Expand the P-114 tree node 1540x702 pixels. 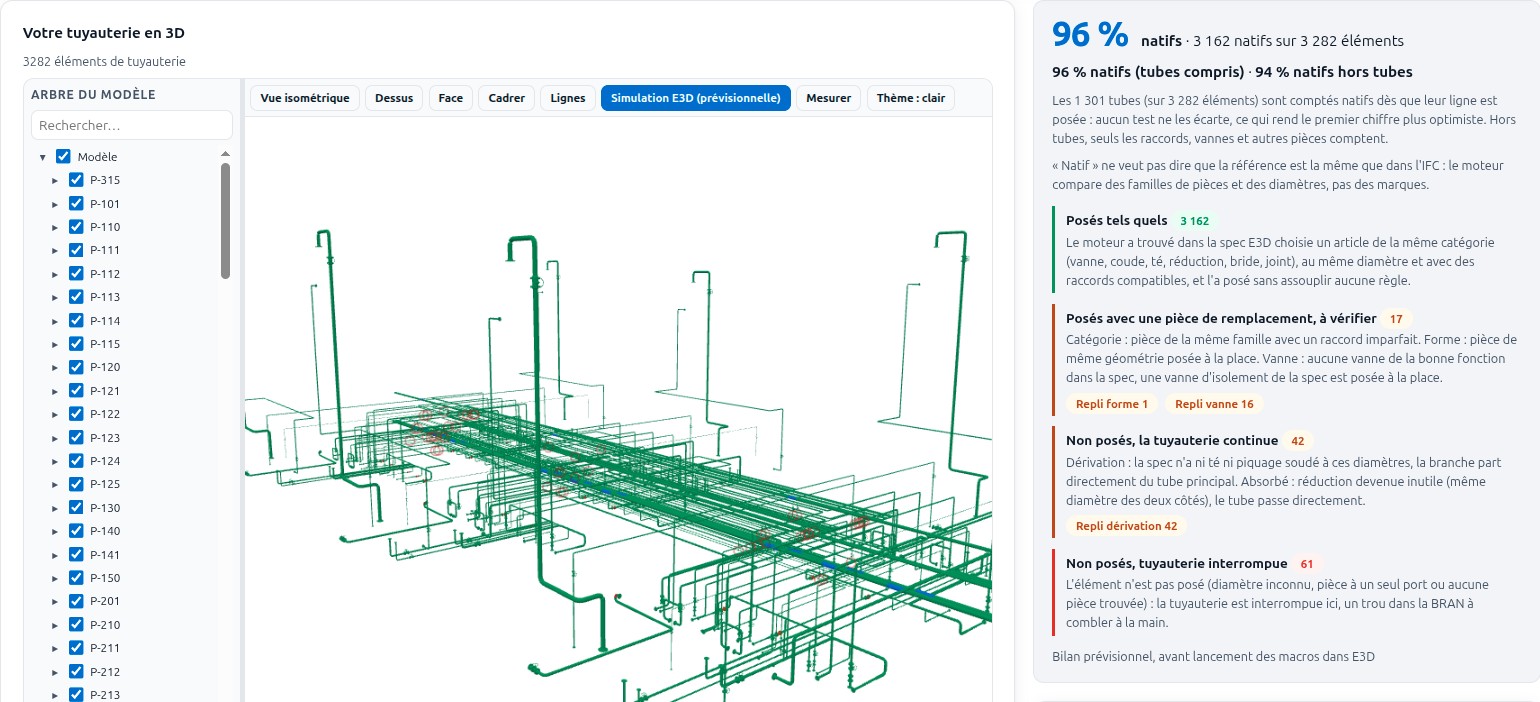coord(55,320)
